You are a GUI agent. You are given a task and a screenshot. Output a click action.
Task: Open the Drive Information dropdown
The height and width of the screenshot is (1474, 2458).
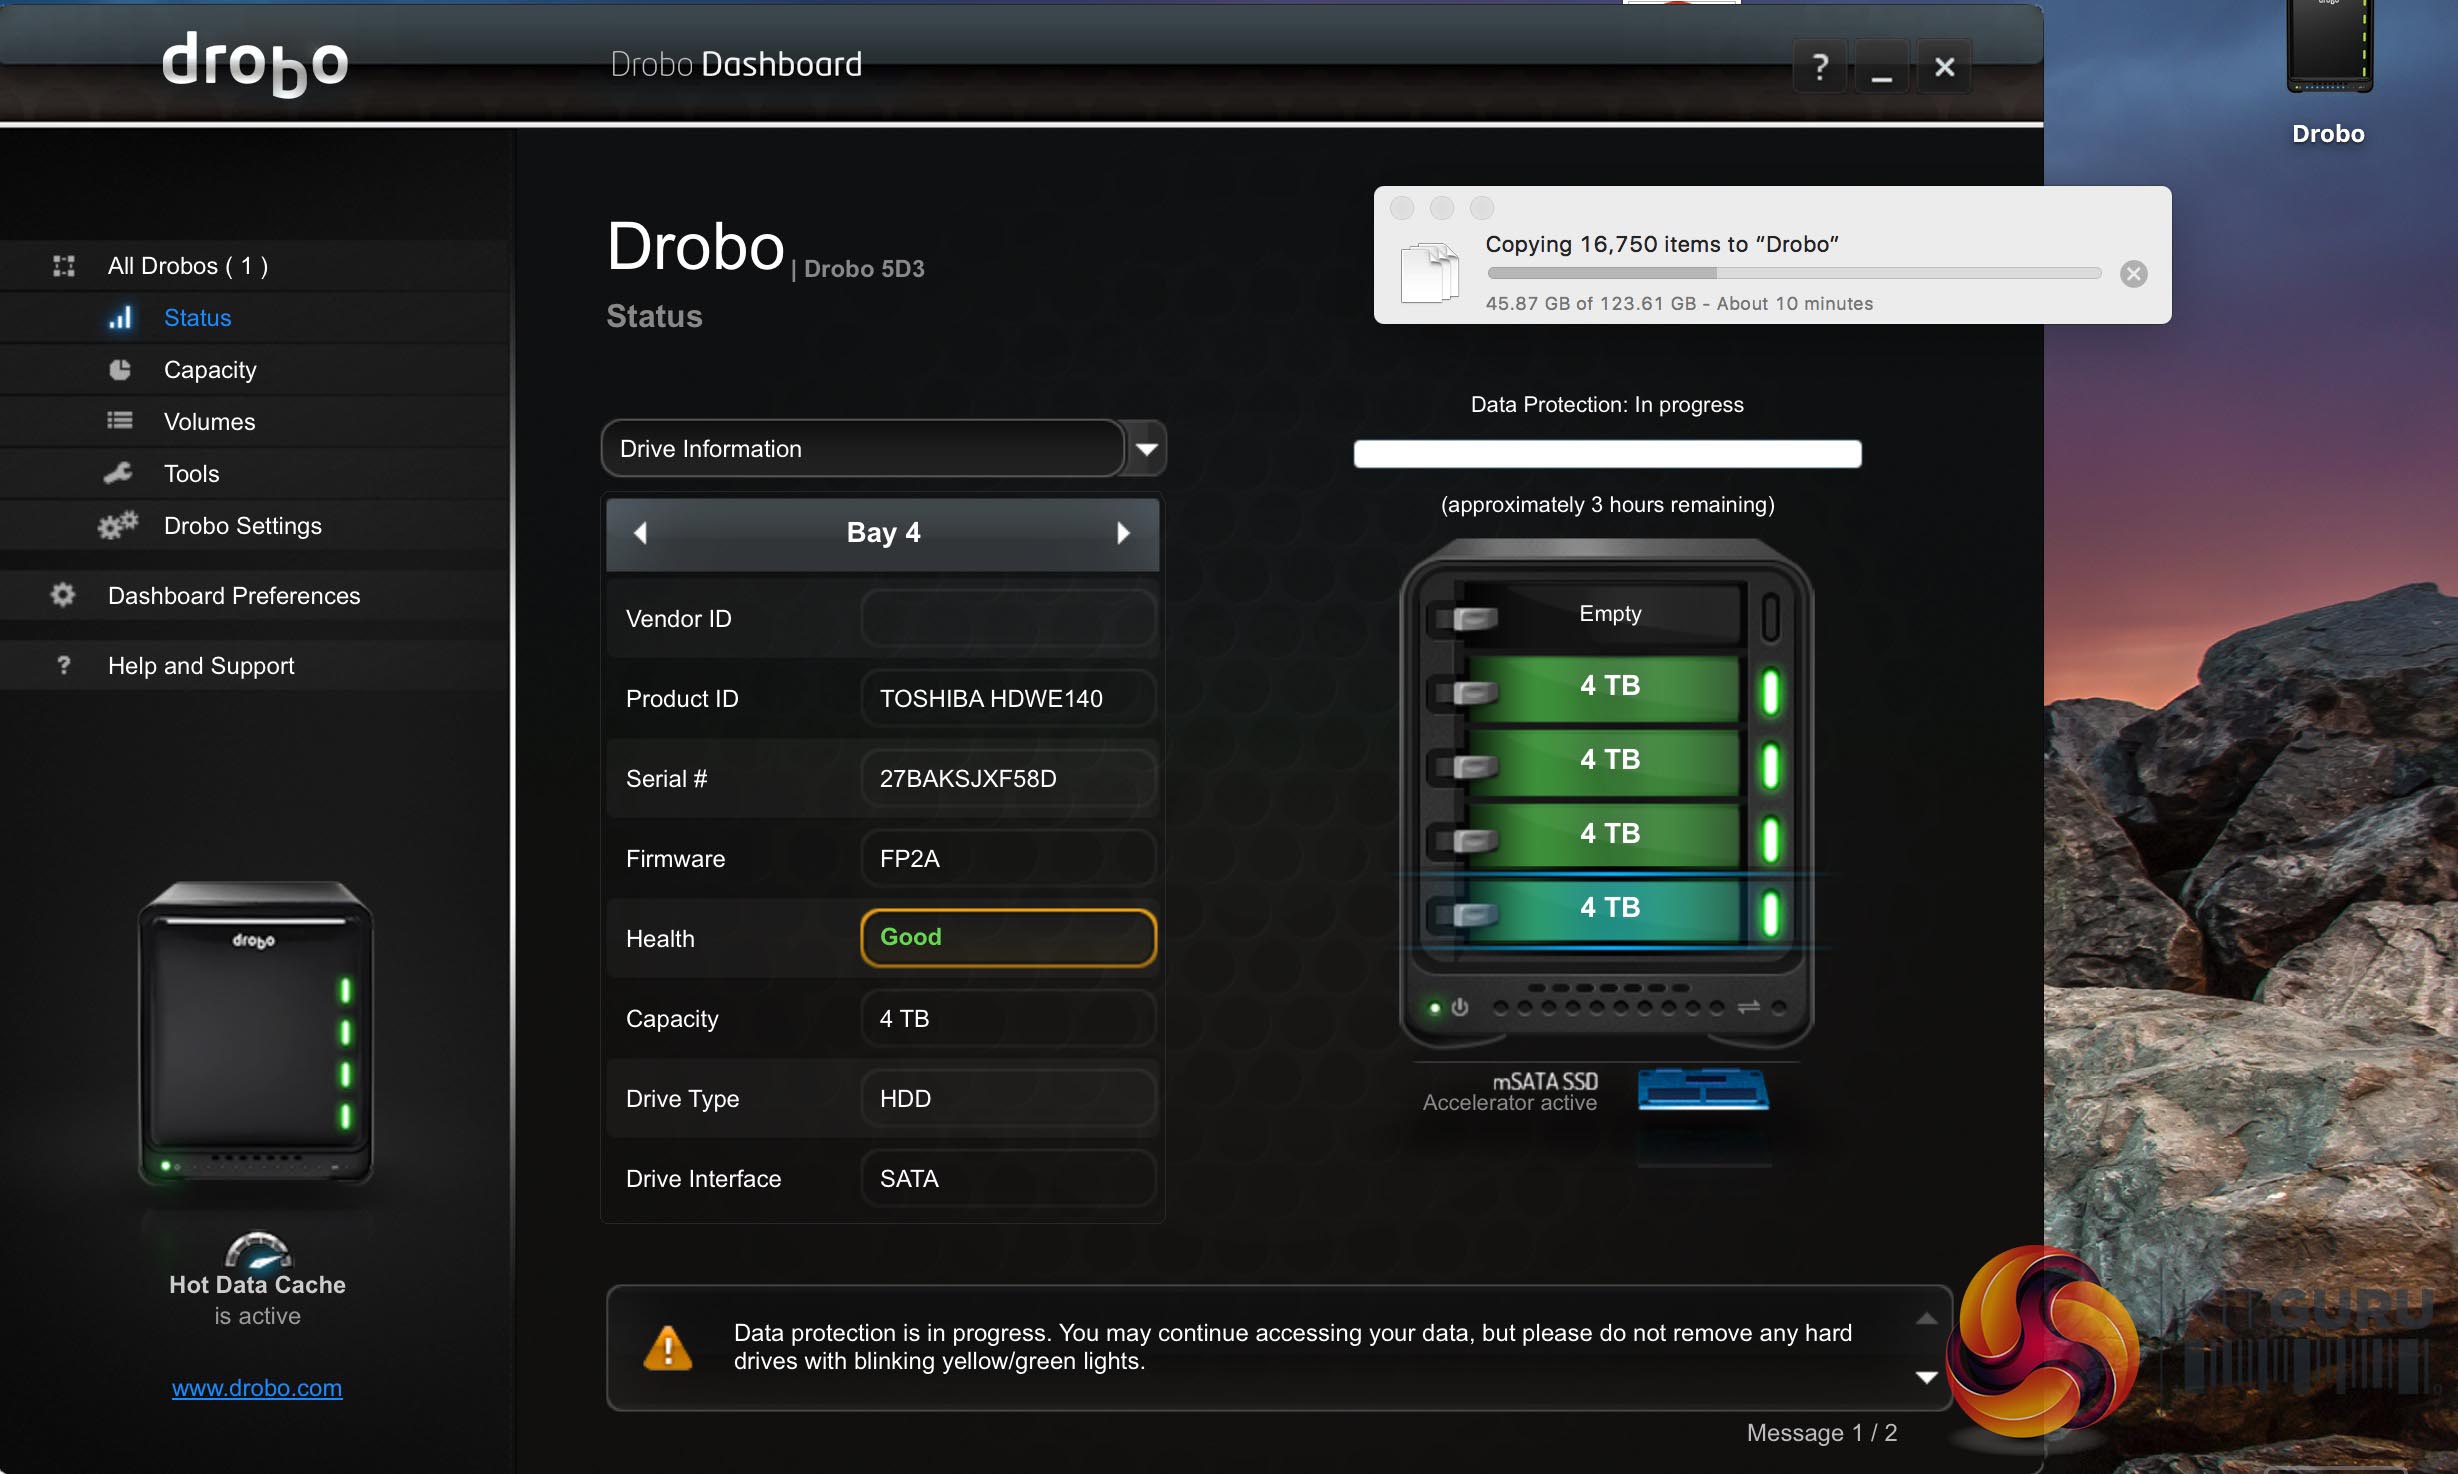pos(1146,449)
